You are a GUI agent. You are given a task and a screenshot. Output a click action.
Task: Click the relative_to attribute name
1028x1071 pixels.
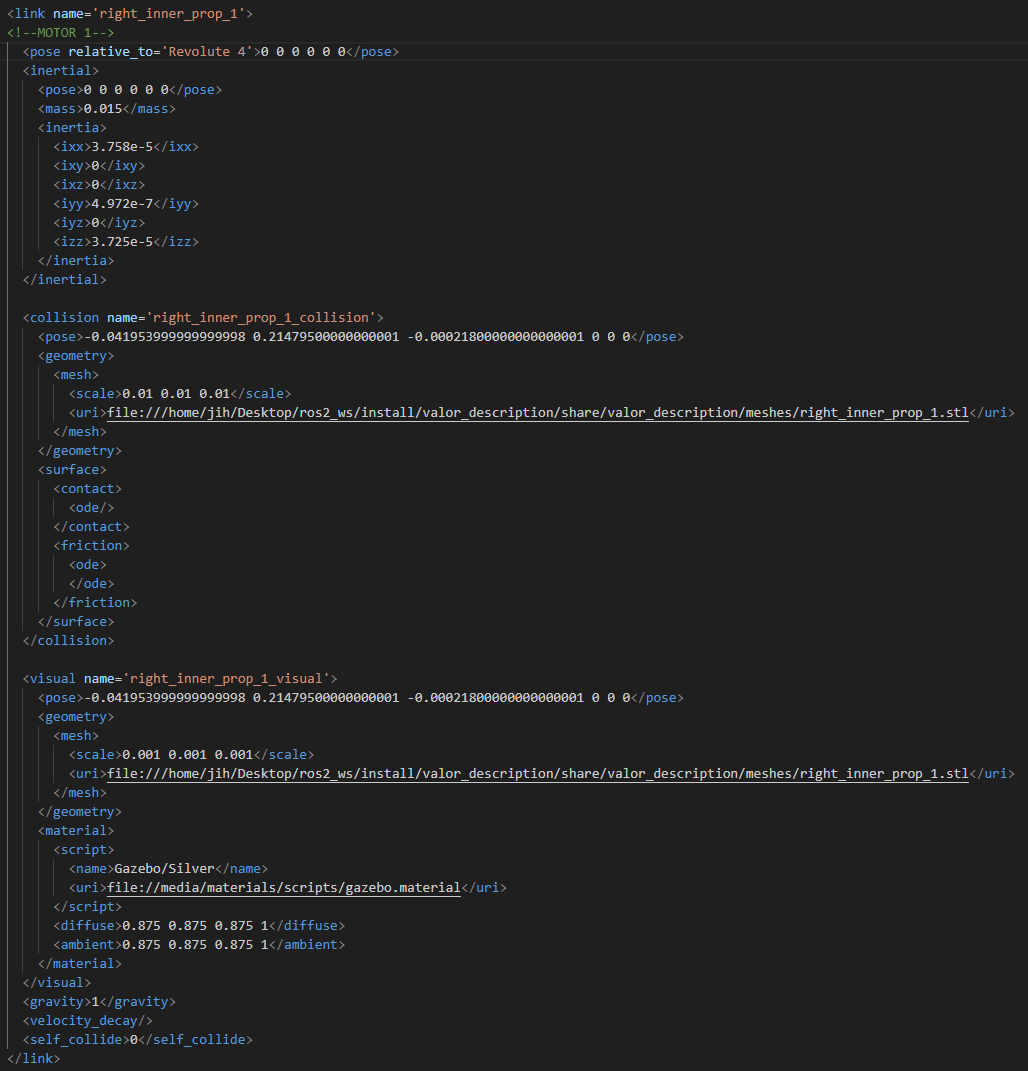point(111,52)
